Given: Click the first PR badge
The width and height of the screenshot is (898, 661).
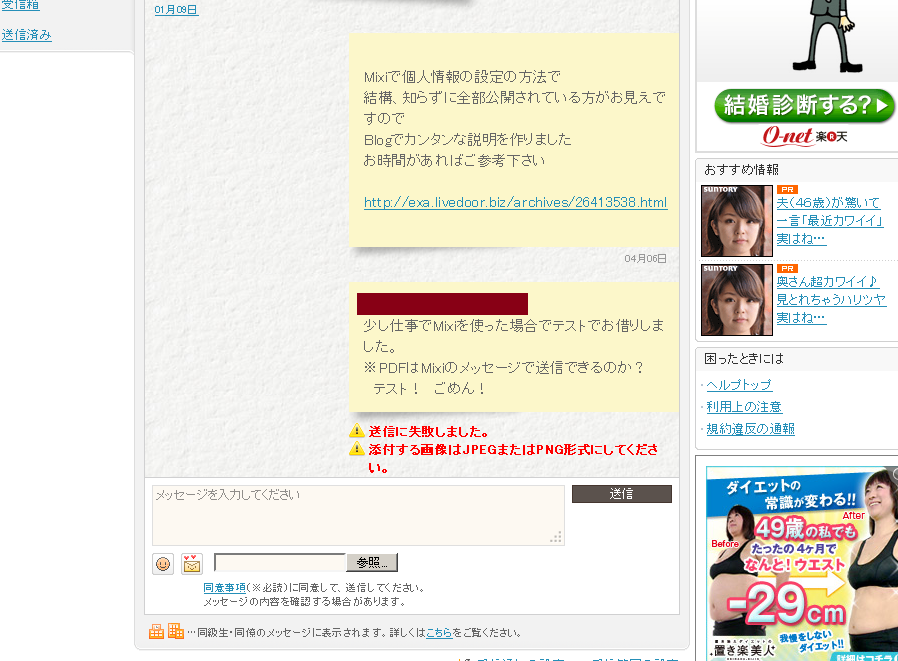Looking at the screenshot, I should click(787, 189).
